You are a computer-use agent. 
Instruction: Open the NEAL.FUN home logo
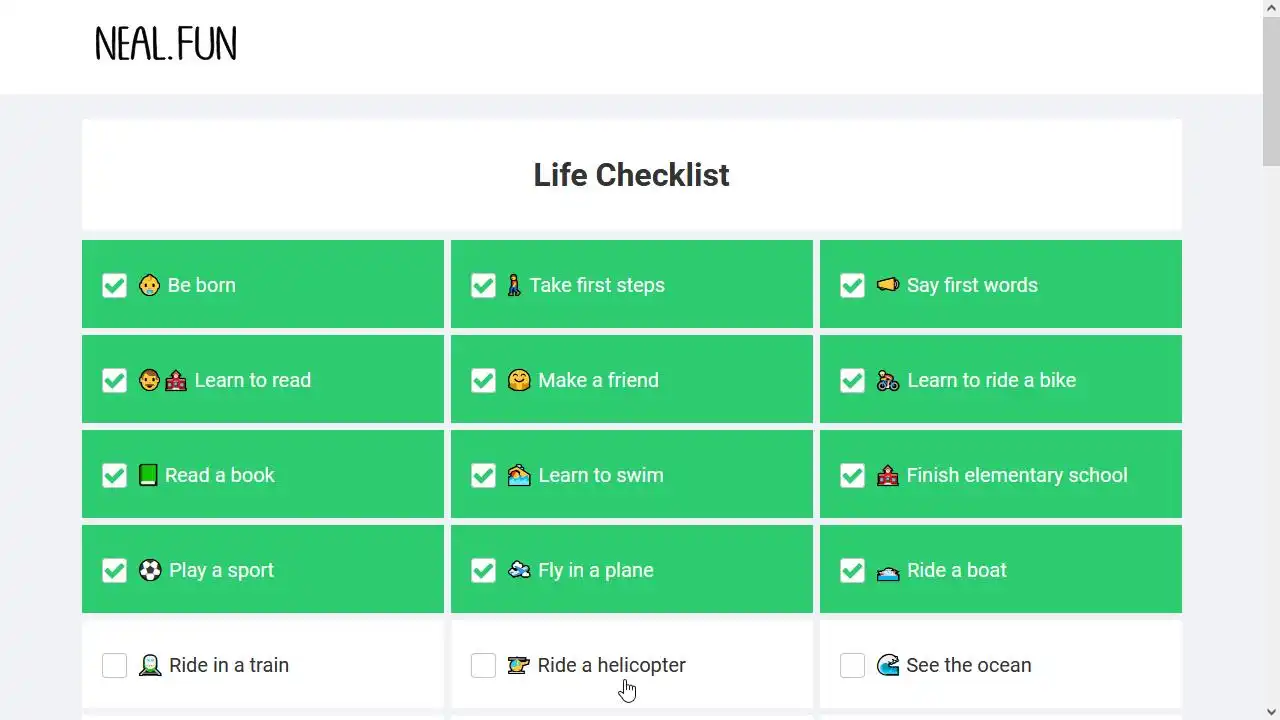tap(166, 45)
